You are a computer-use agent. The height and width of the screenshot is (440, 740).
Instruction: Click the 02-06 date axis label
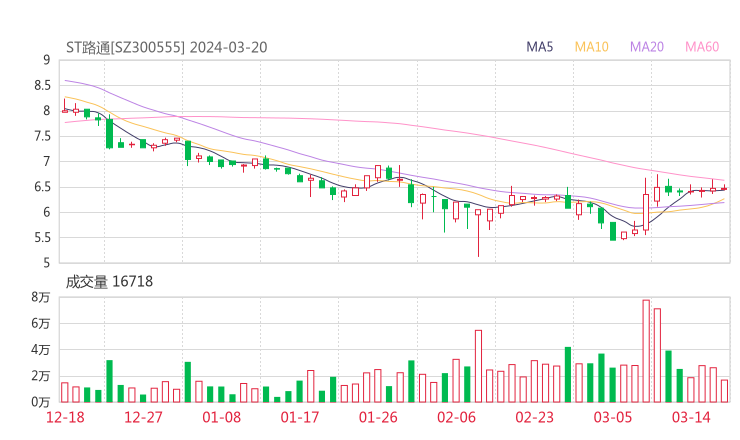(x=456, y=417)
